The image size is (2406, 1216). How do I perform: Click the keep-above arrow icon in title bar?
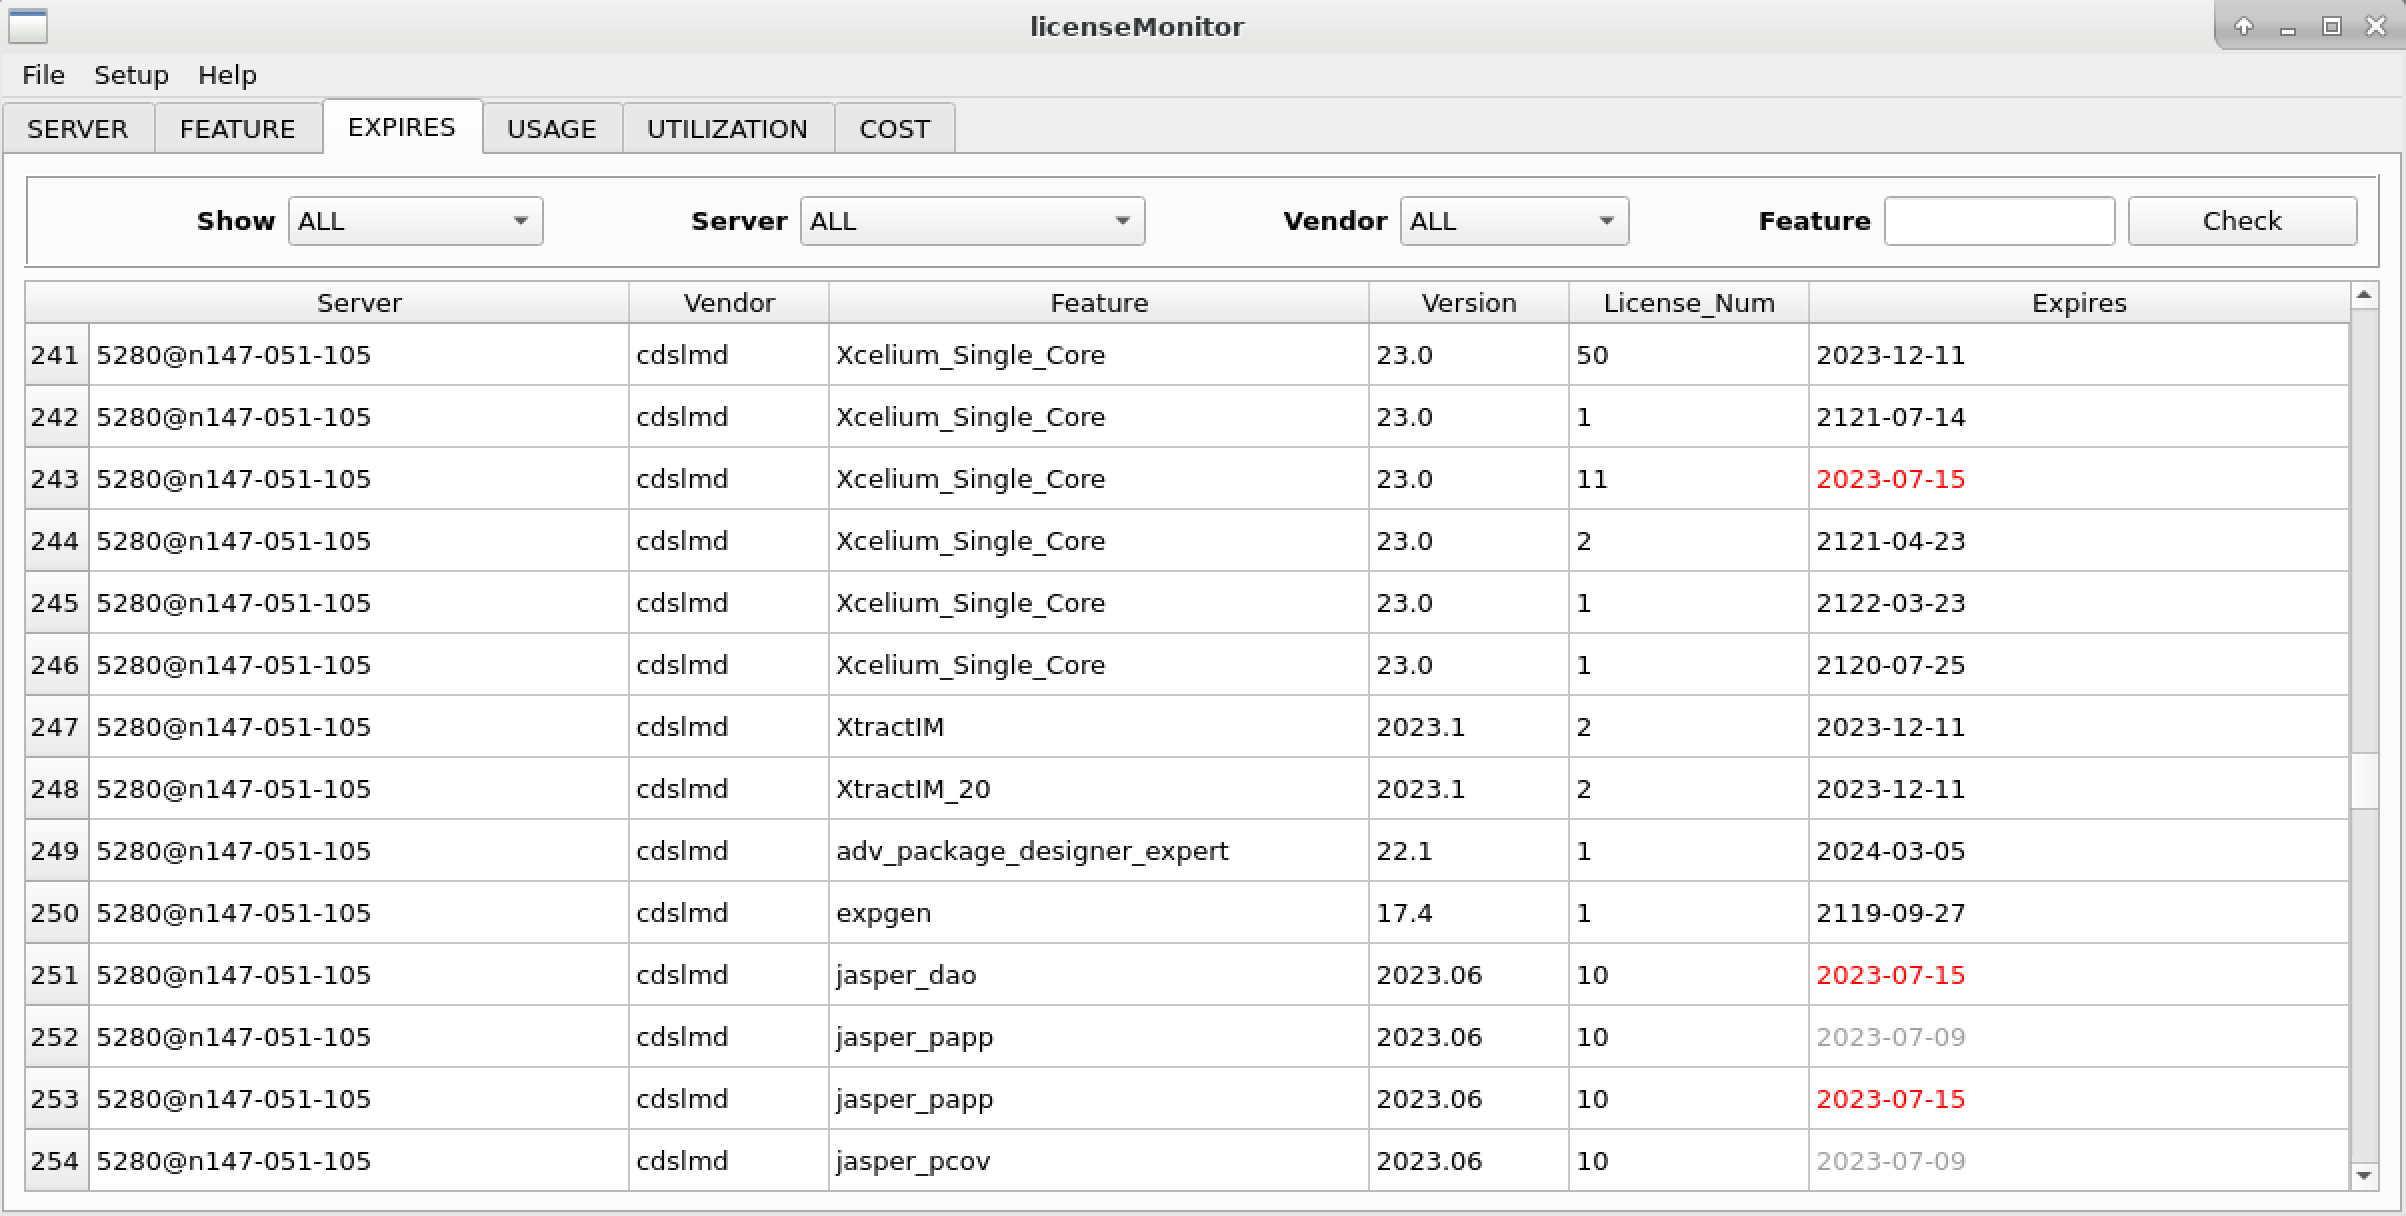pos(2243,27)
